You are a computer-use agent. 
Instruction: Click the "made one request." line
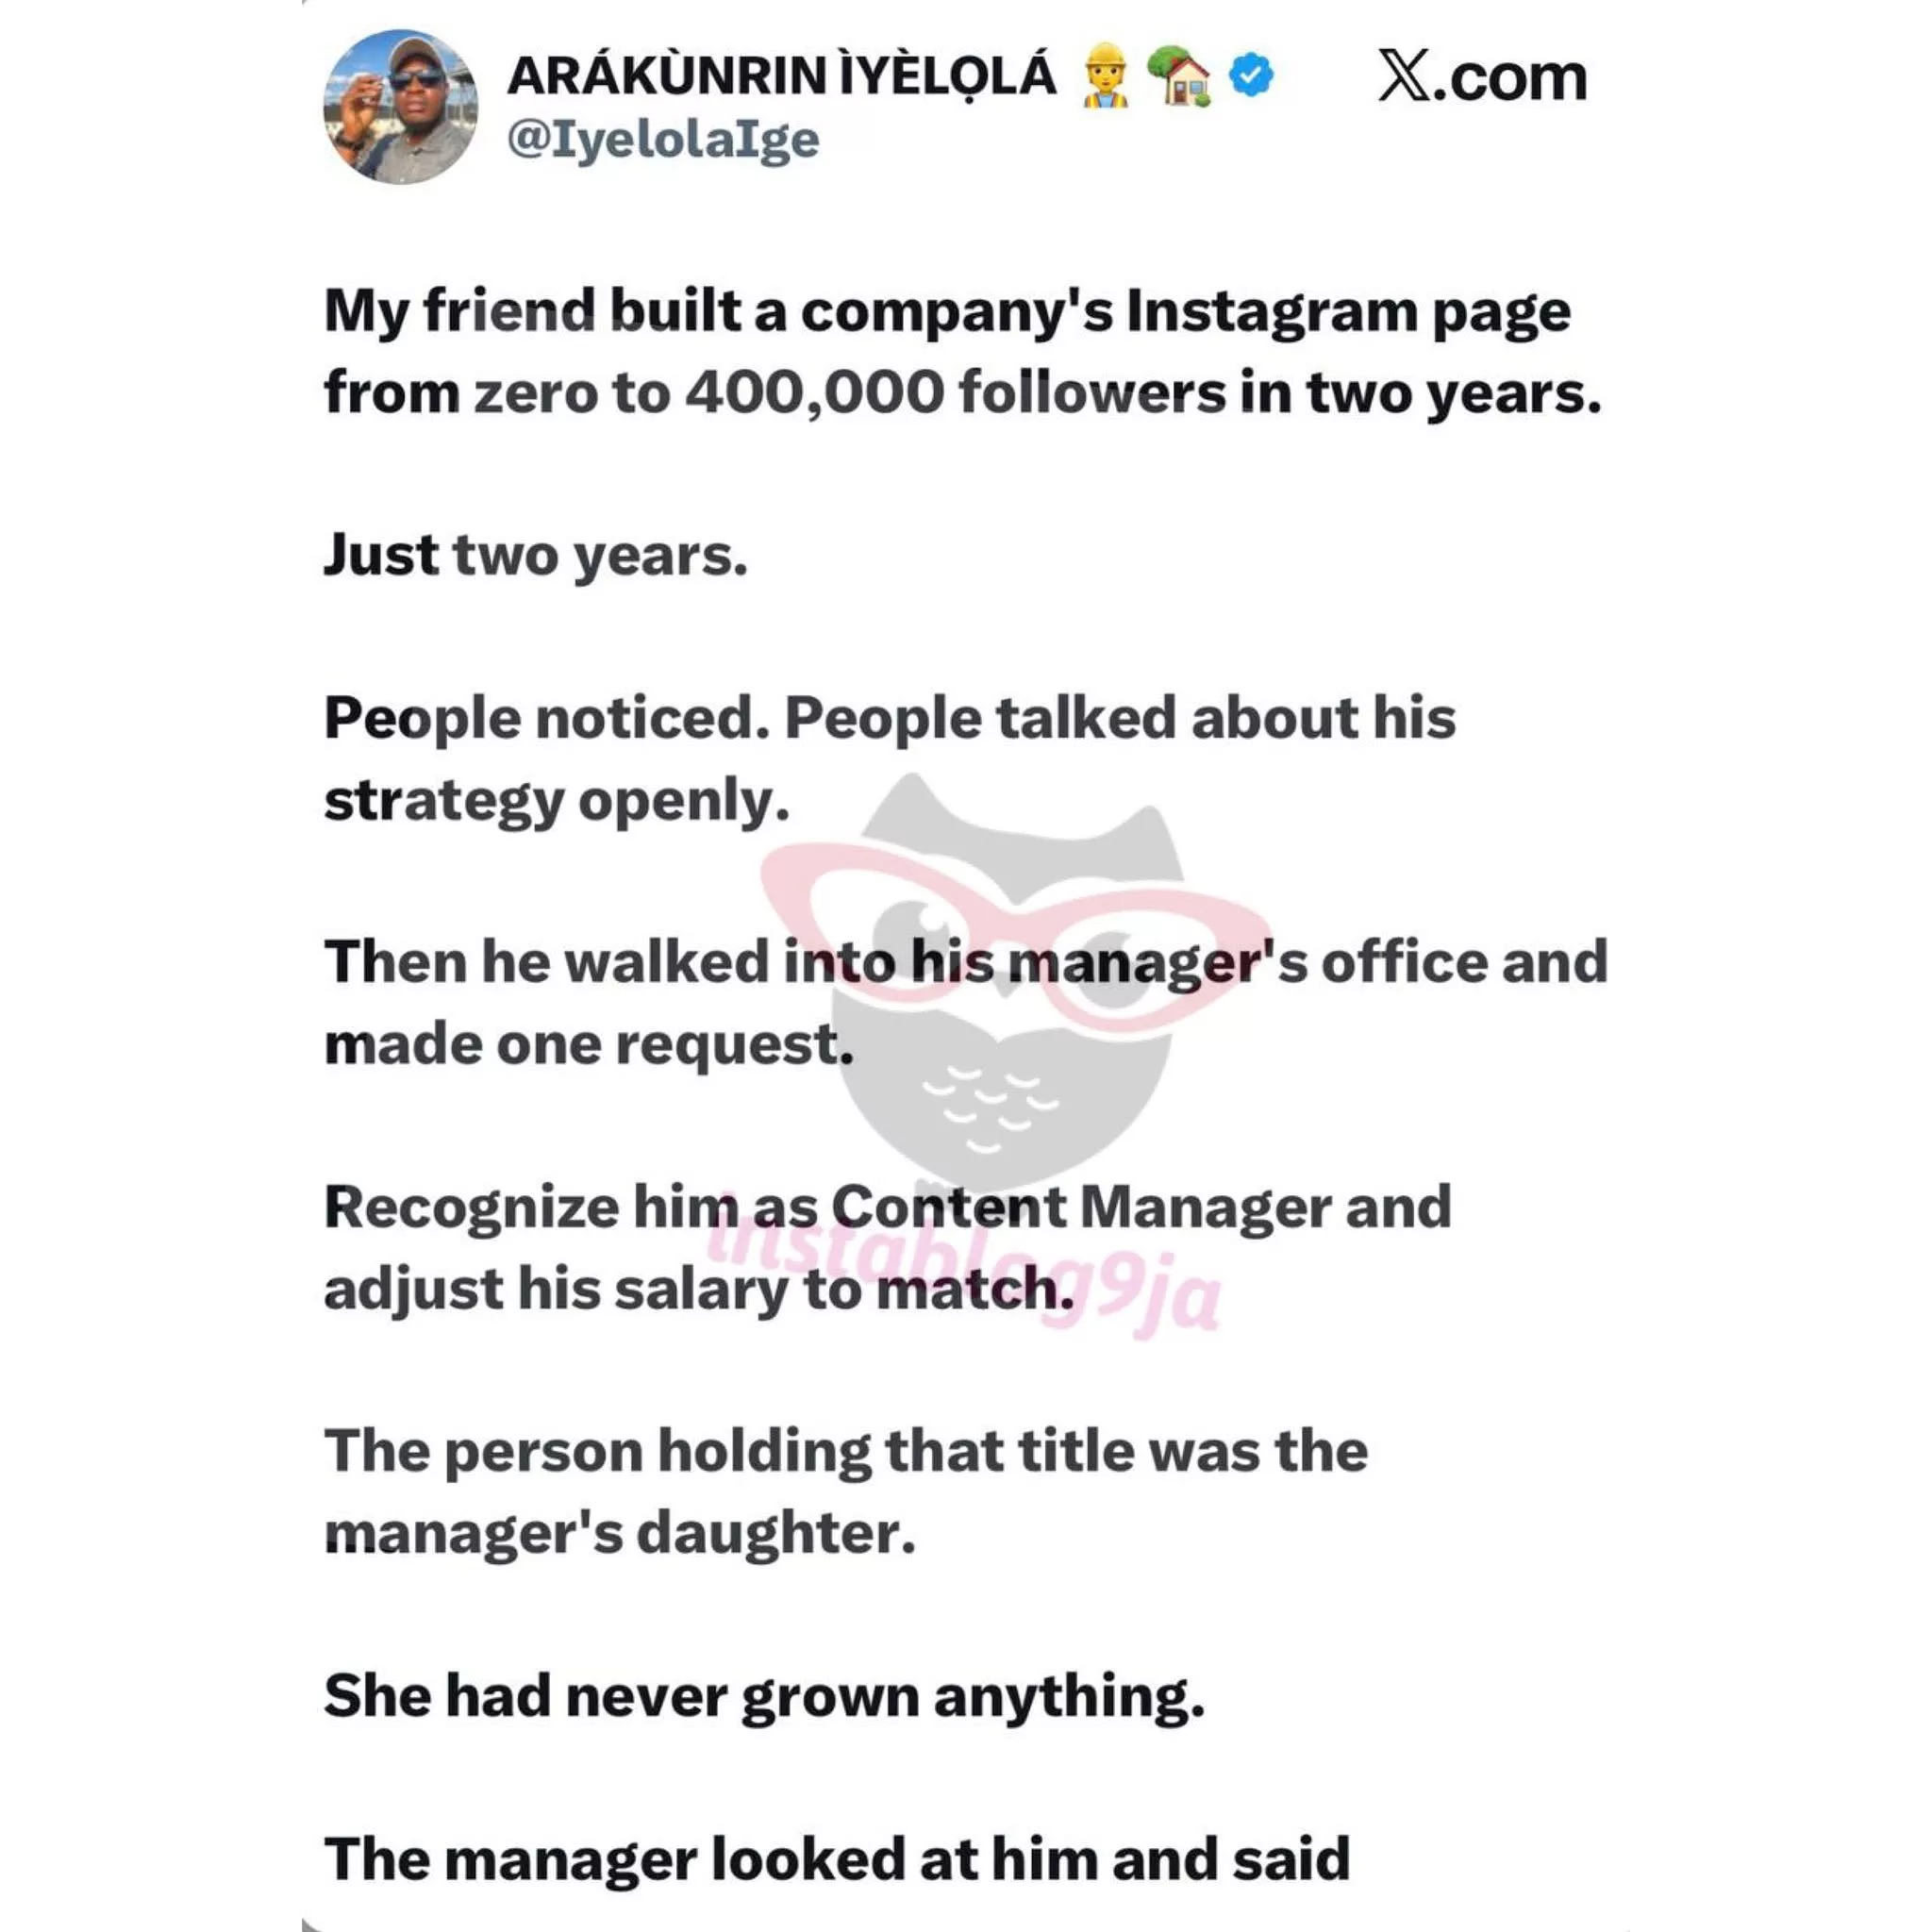pyautogui.click(x=588, y=1044)
